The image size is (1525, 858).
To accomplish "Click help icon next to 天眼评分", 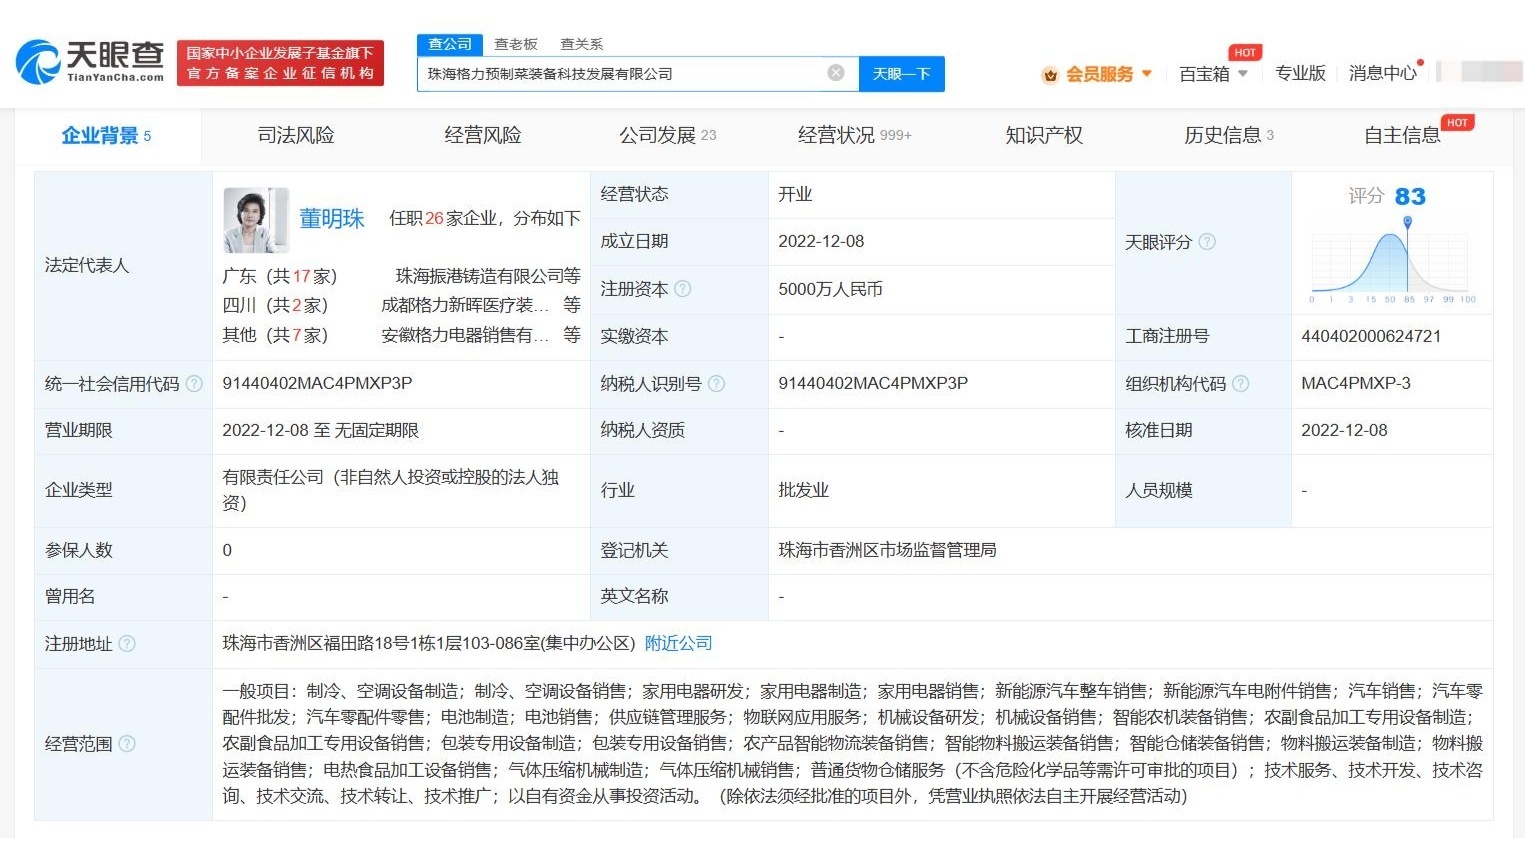I will pyautogui.click(x=1207, y=242).
